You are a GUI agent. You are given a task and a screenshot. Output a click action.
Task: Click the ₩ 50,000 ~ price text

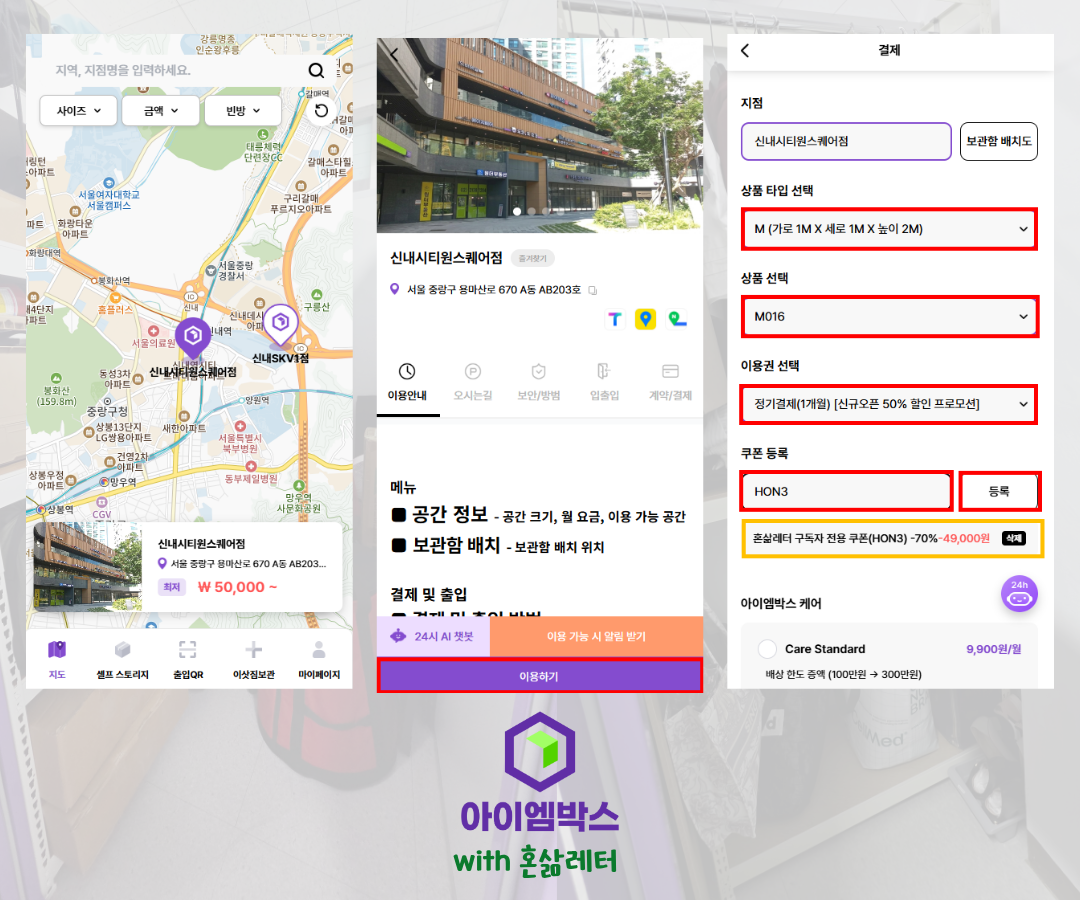click(237, 587)
